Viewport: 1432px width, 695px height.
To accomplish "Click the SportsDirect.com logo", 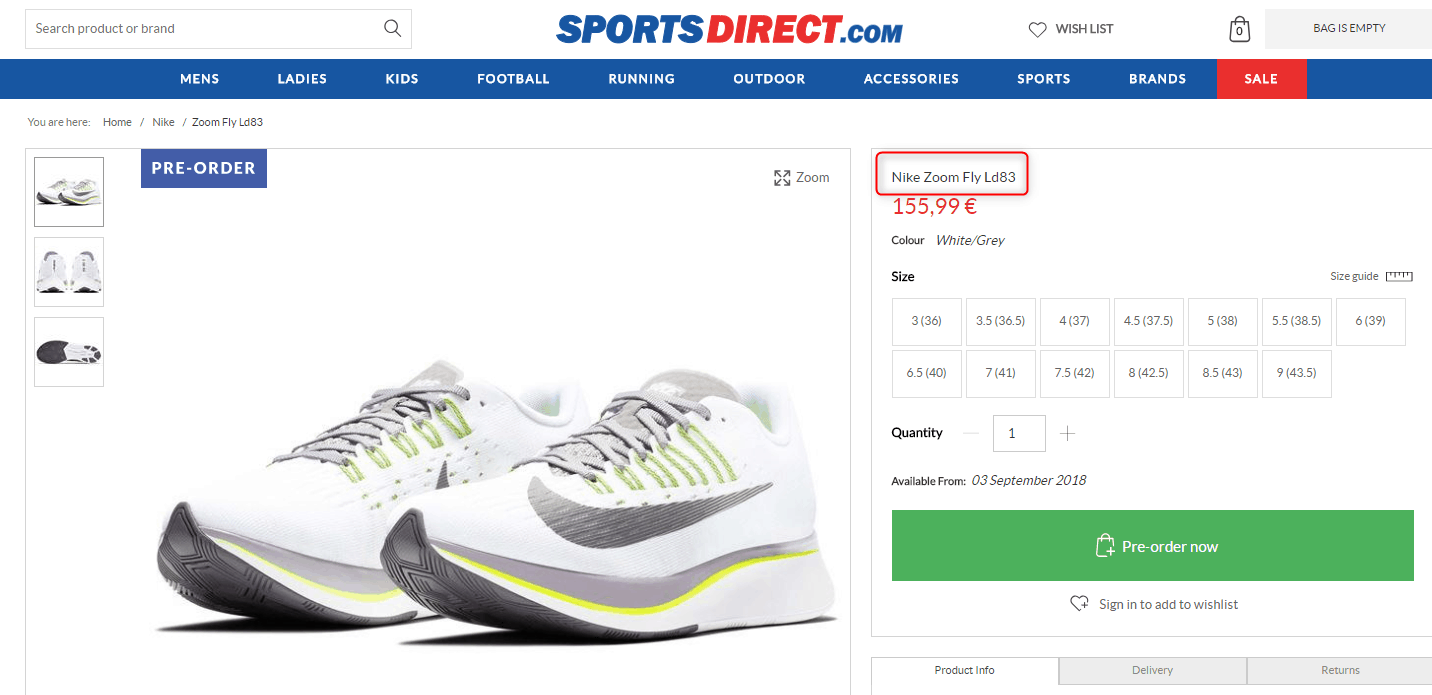I will coord(729,30).
